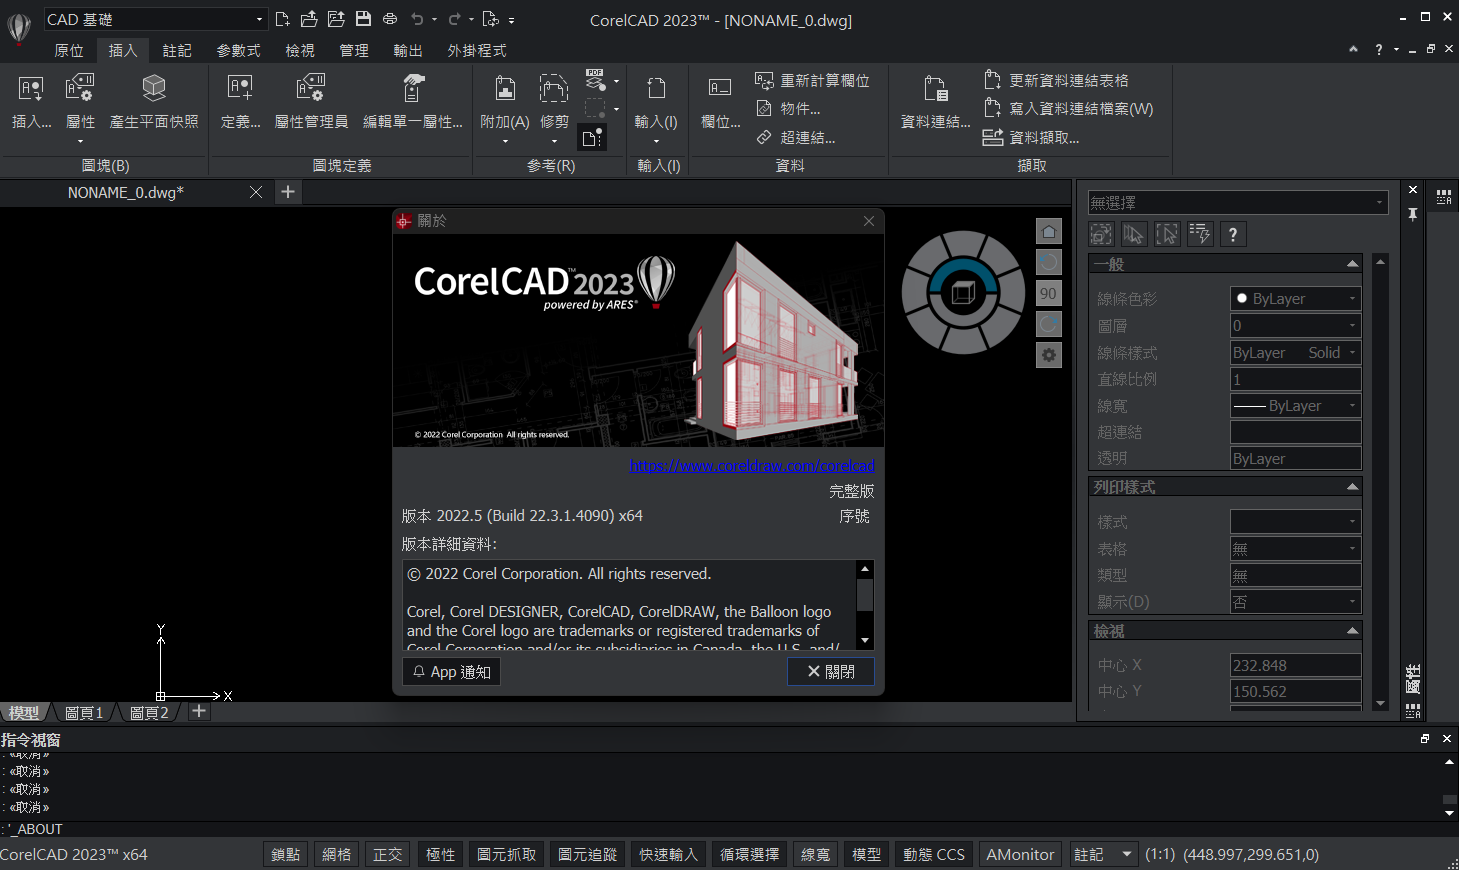Toggle the Grid (網格) status button
This screenshot has width=1459, height=870.
click(337, 854)
